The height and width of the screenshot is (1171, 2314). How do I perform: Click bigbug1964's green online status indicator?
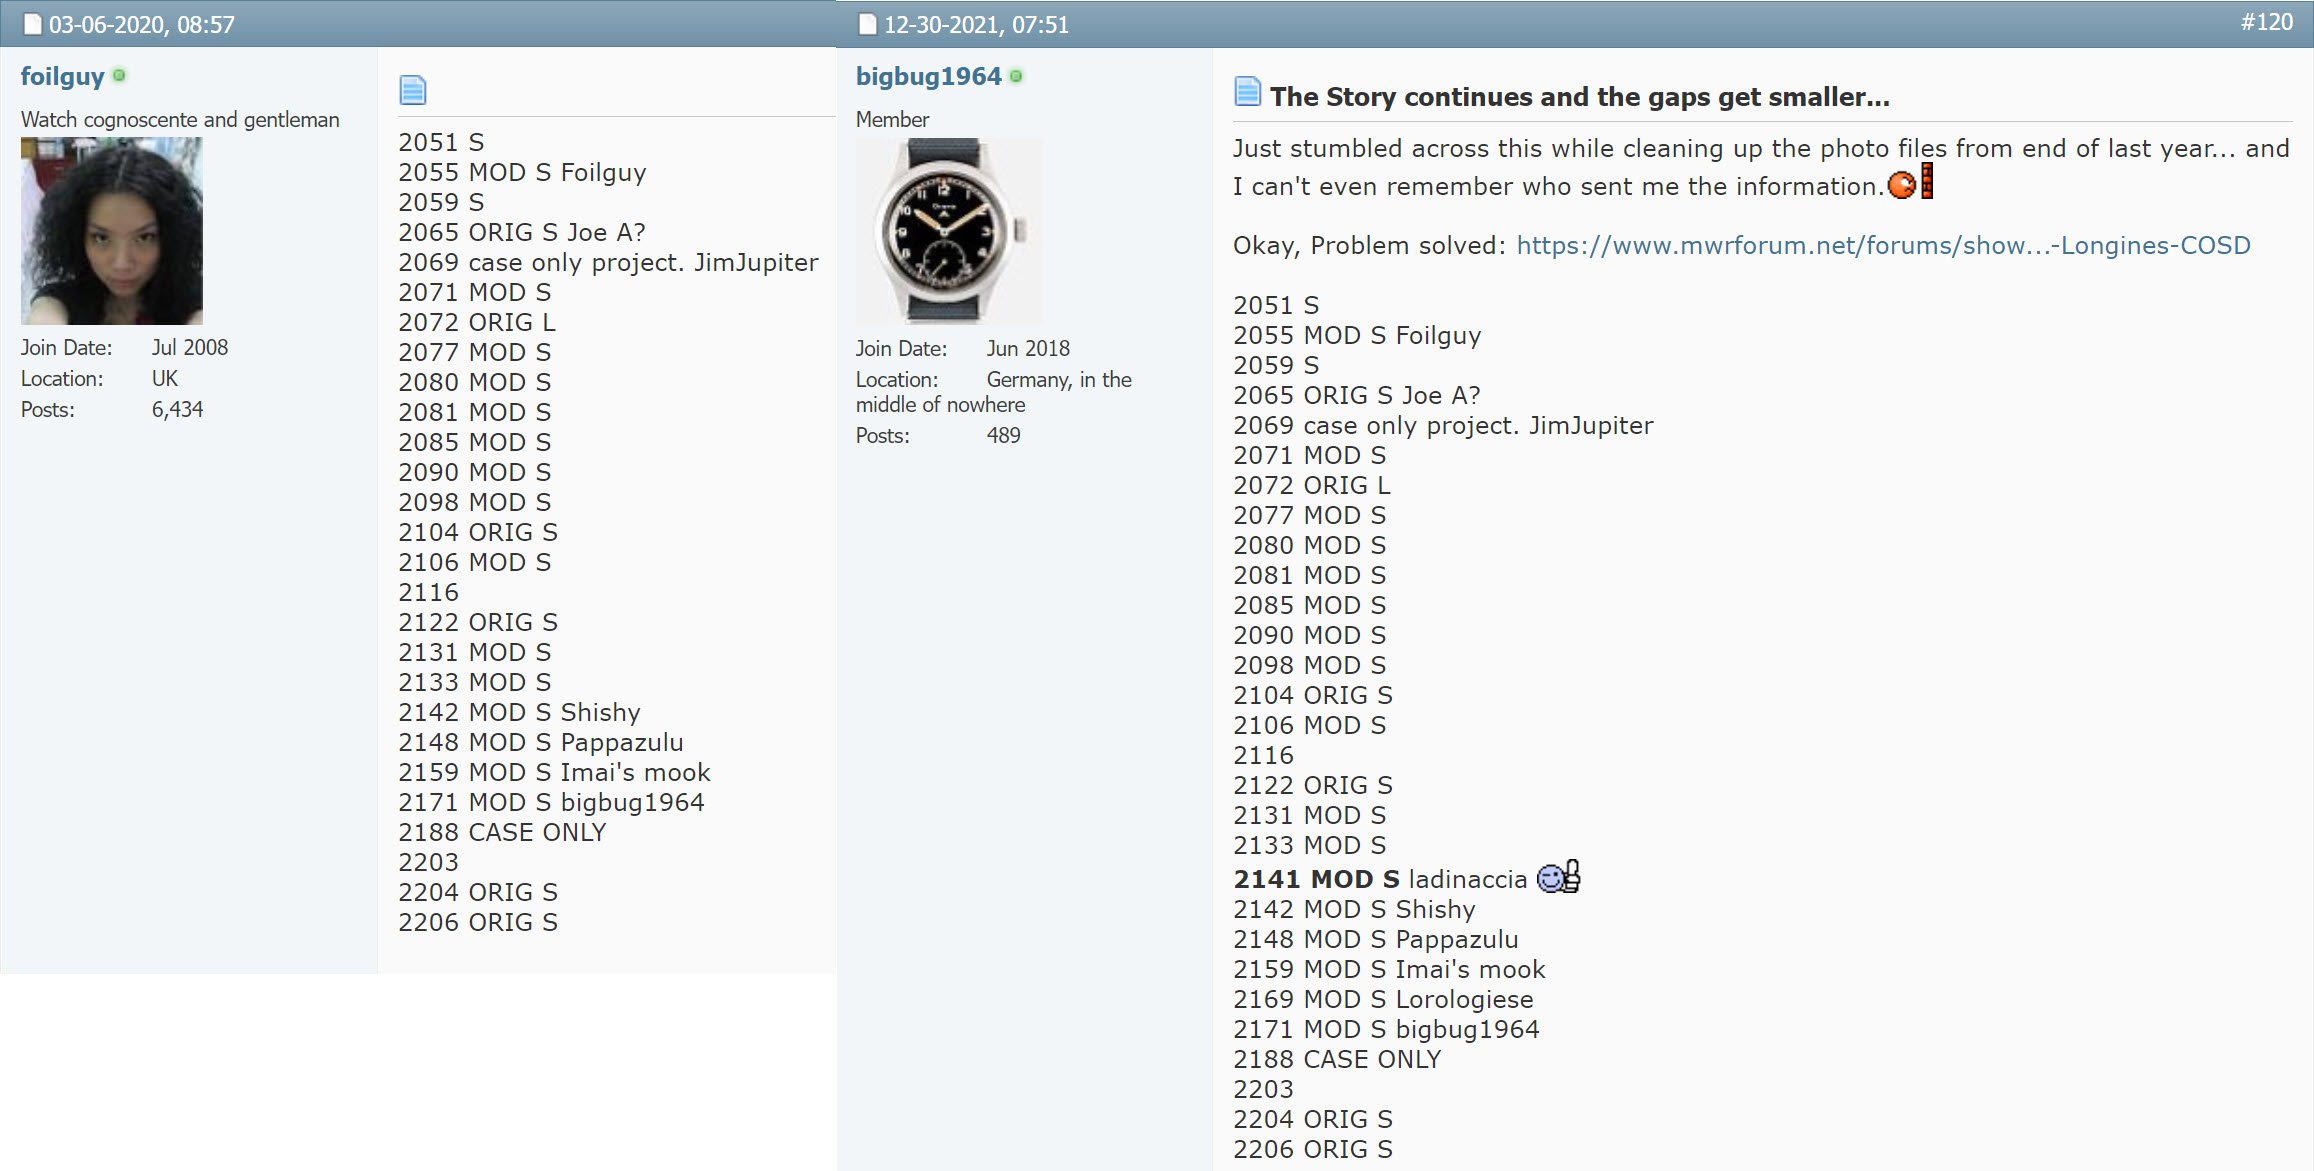(x=1016, y=76)
